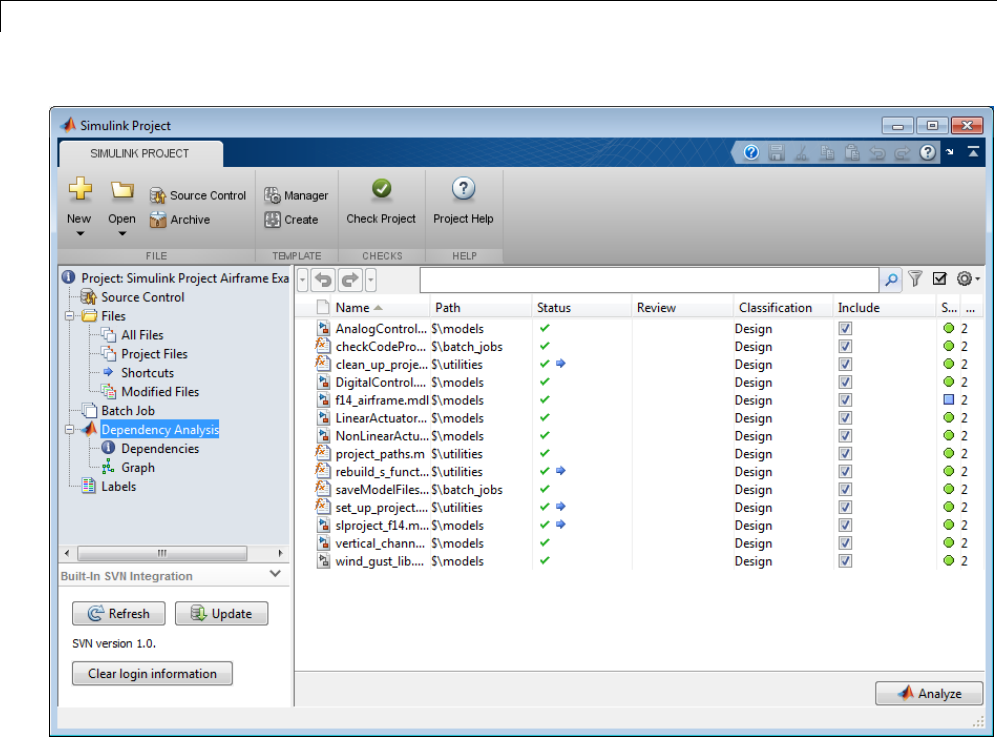Uncheck Include for clean_up_proje row
This screenshot has height=737, width=997.
(845, 364)
